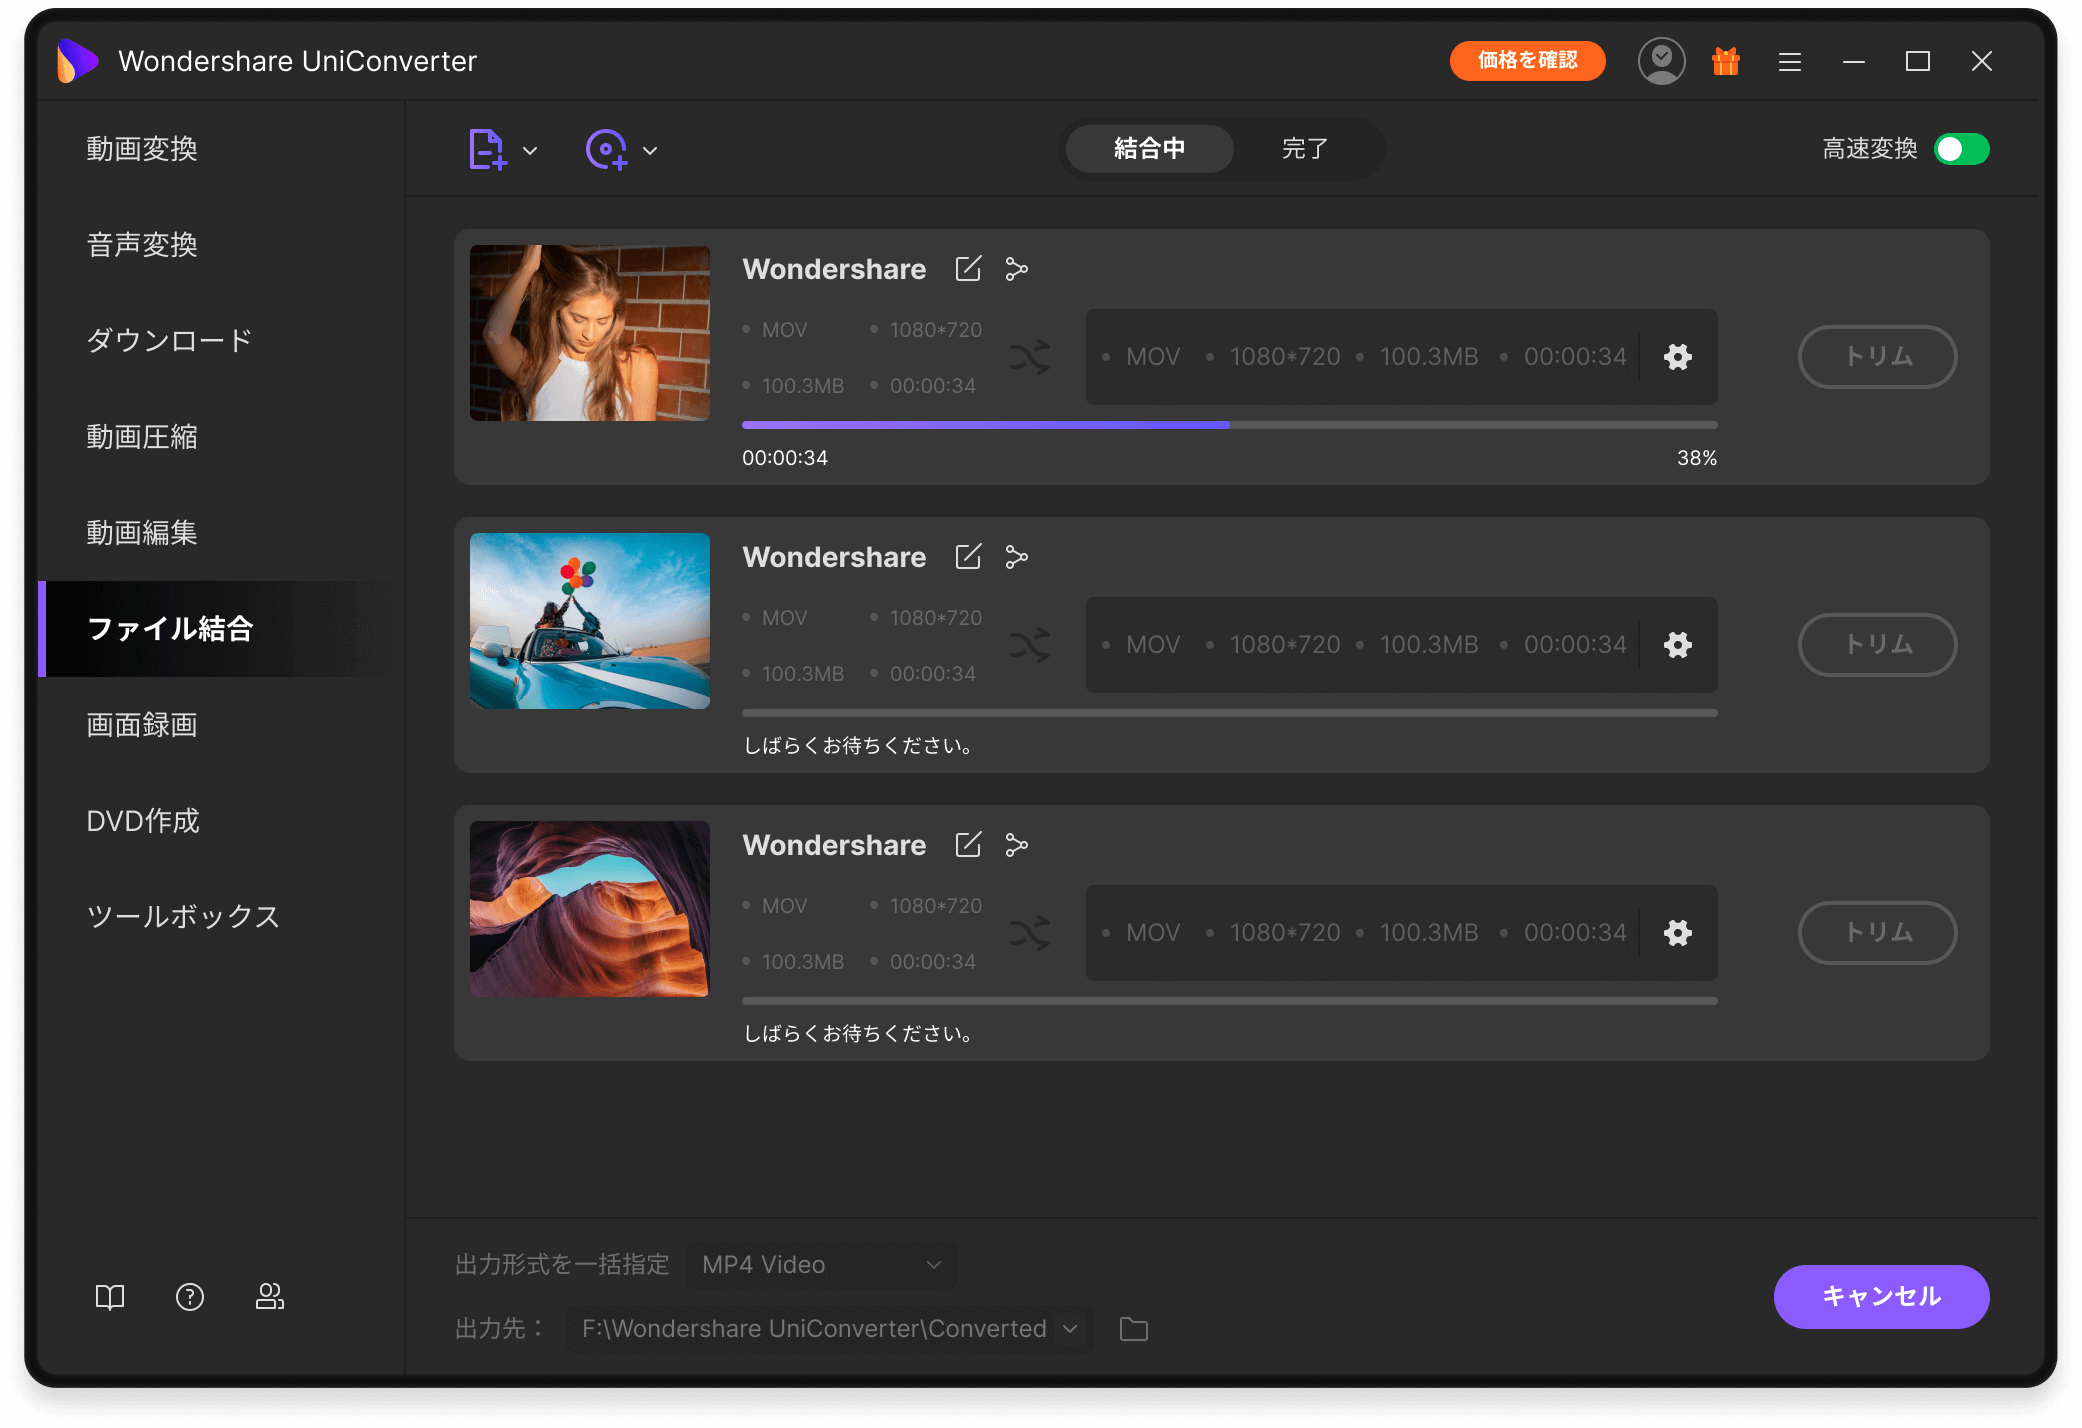Screen dimensions: 2082x1428
Task: Open 動画編集 in the sidebar
Action: (x=141, y=533)
